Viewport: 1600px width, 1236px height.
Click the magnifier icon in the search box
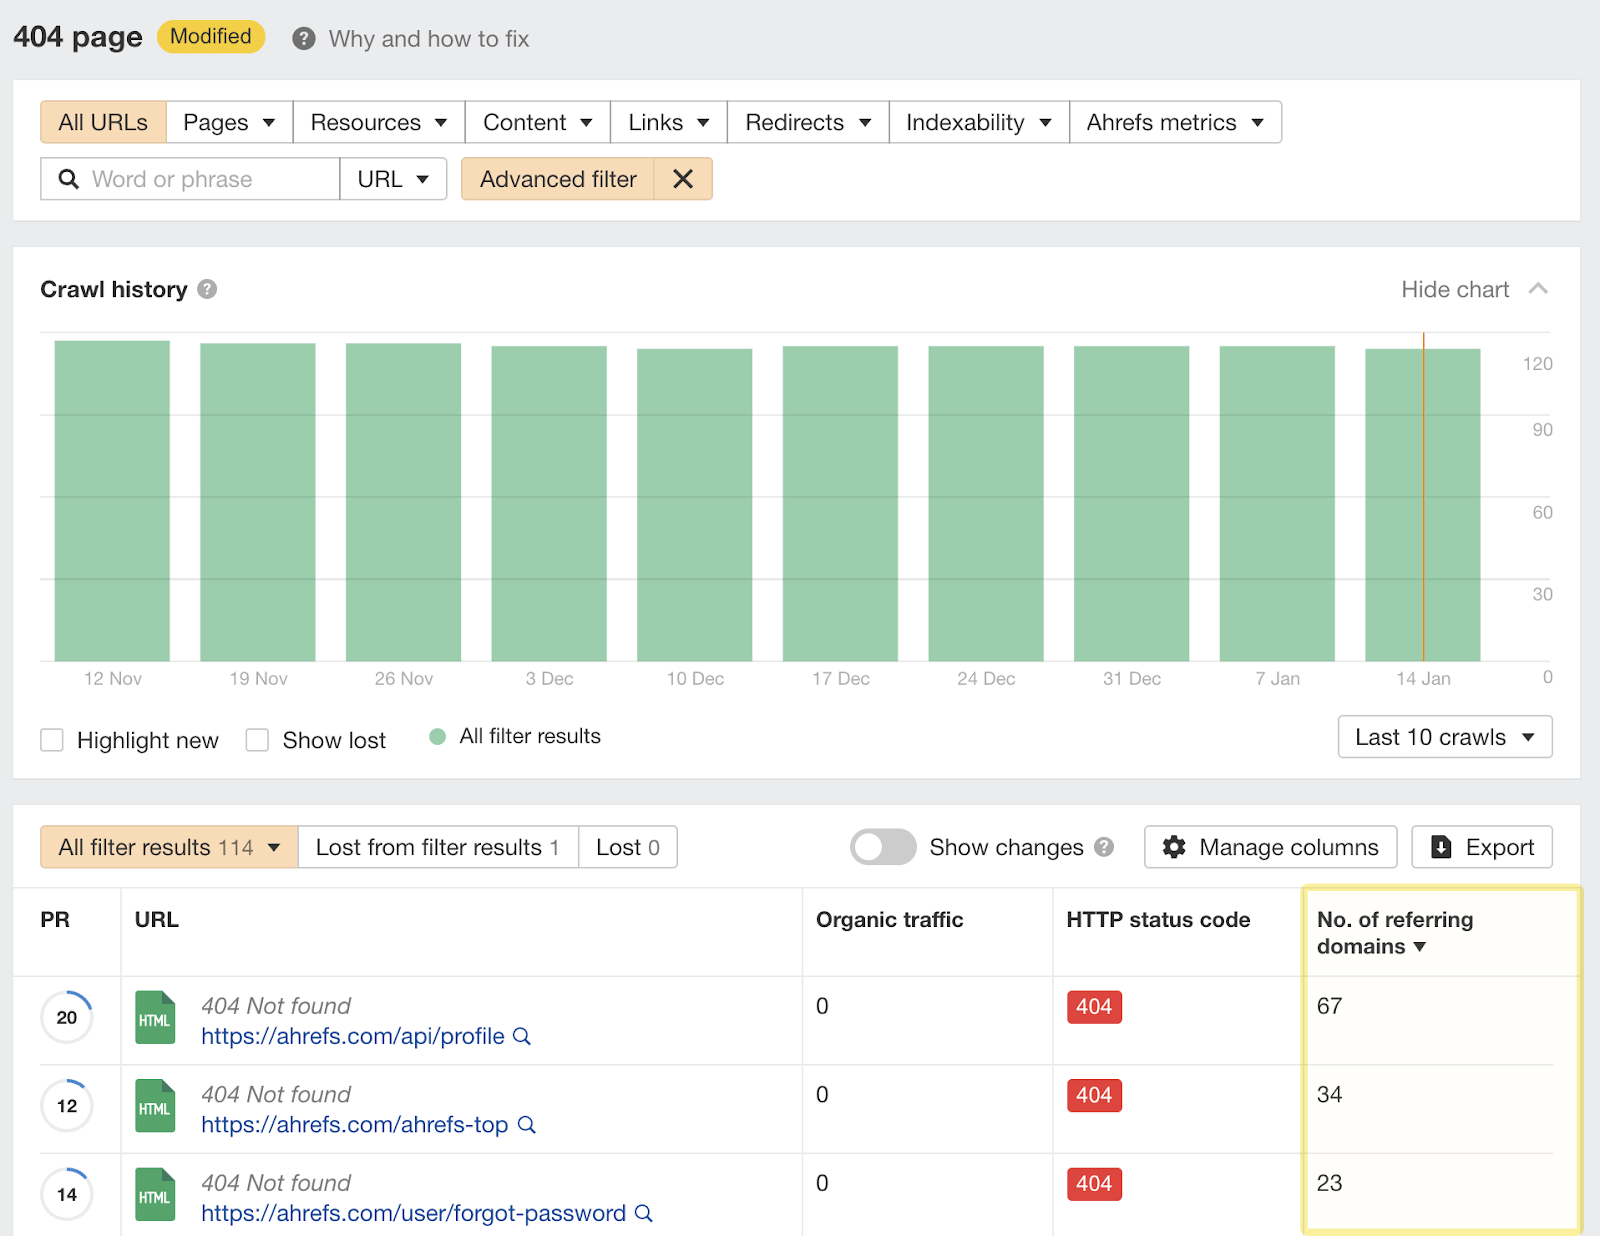point(68,179)
